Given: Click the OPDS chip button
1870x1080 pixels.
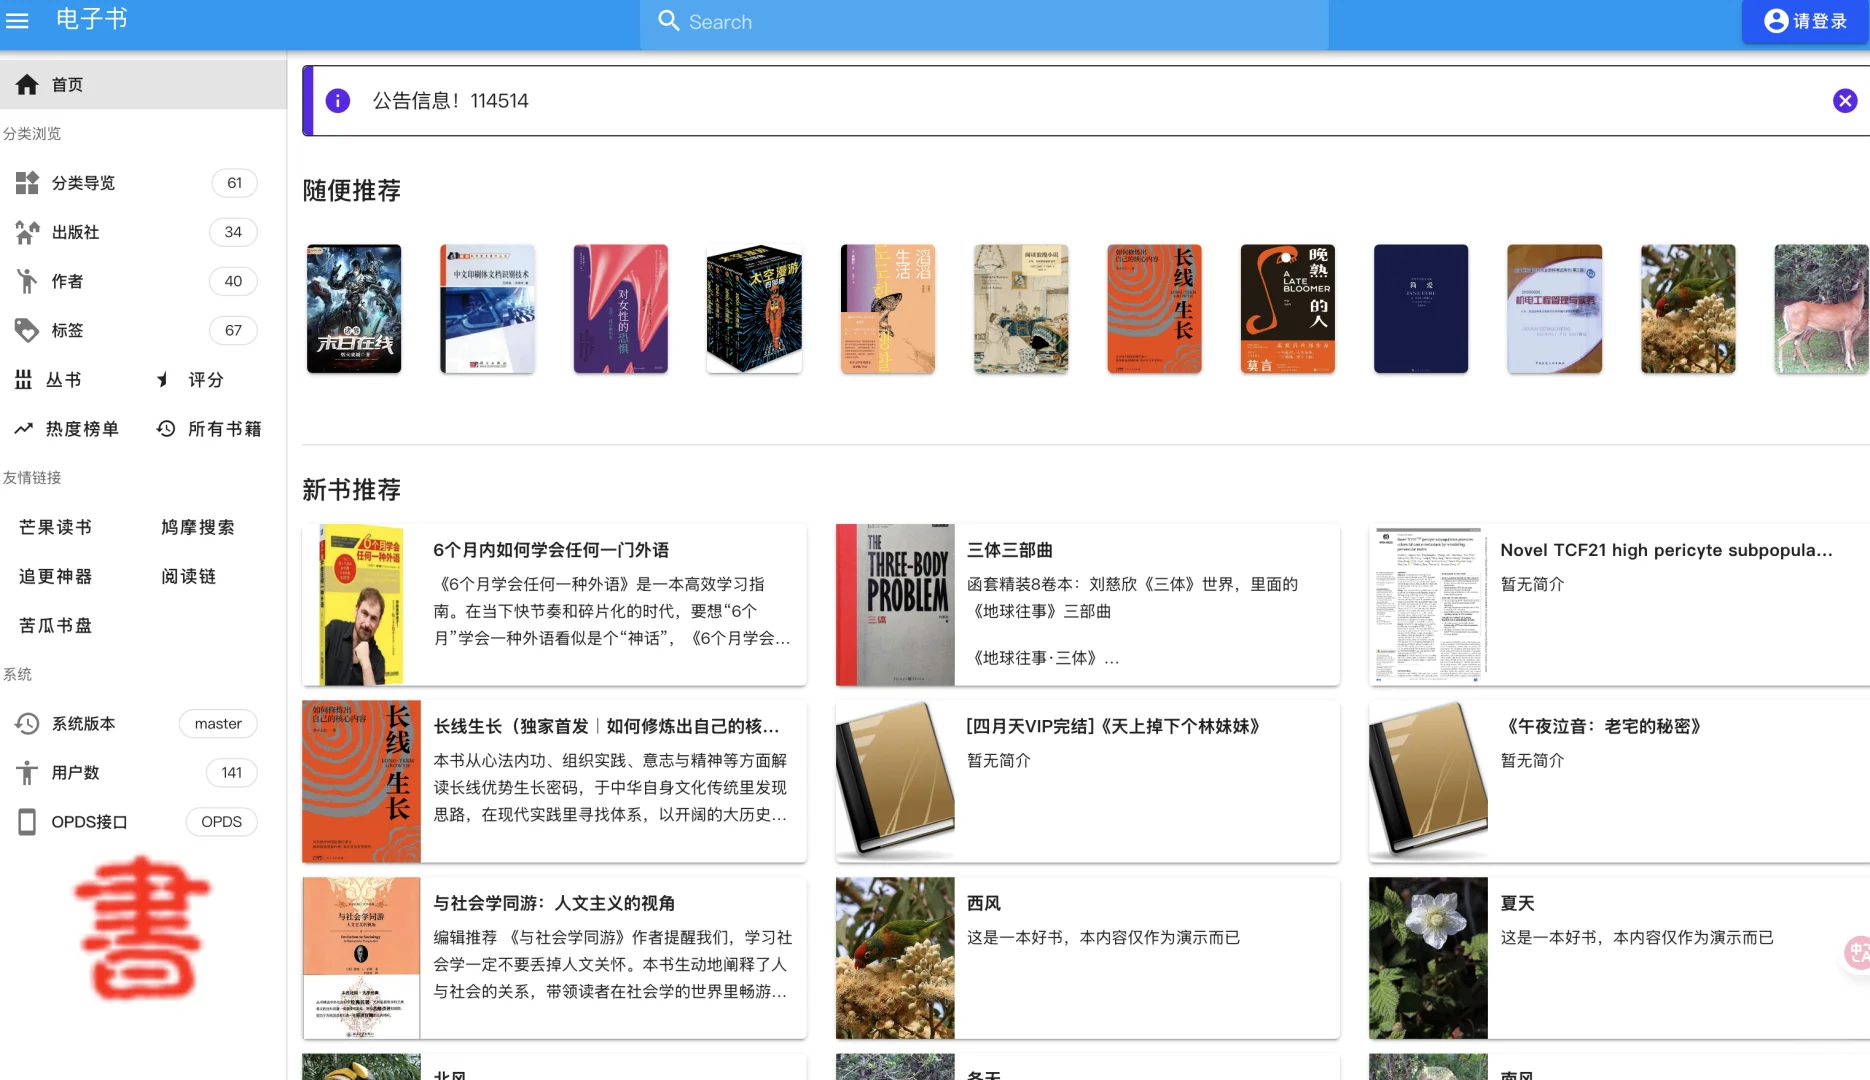Looking at the screenshot, I should [x=221, y=822].
